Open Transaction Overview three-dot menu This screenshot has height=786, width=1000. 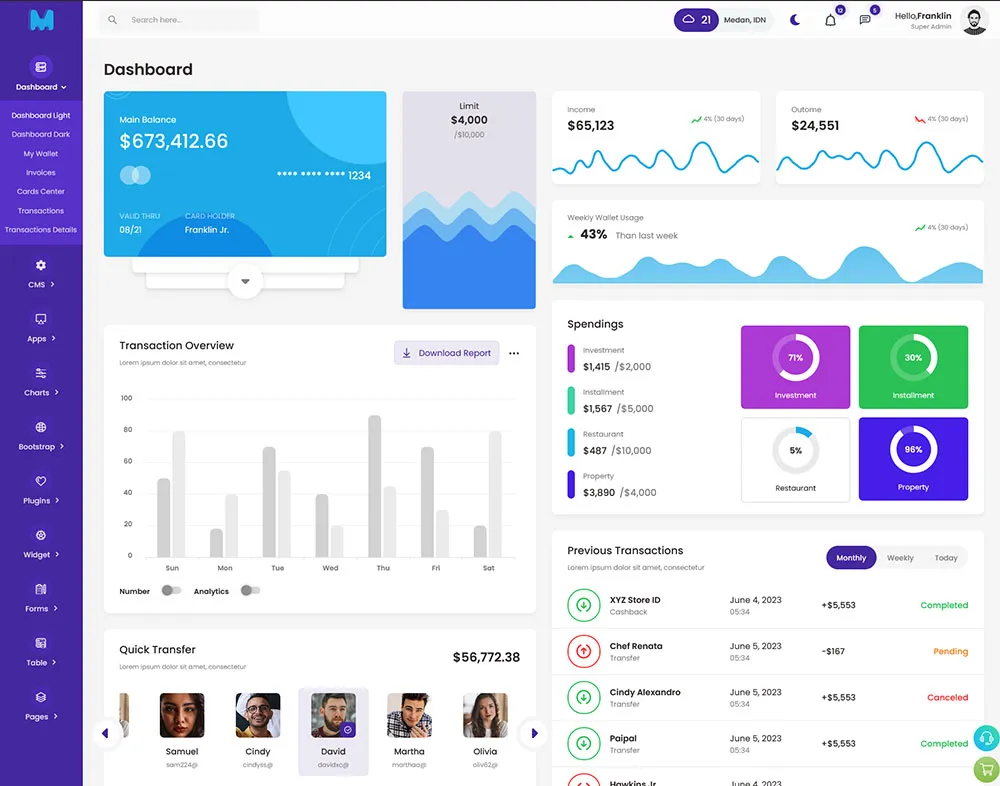click(514, 353)
